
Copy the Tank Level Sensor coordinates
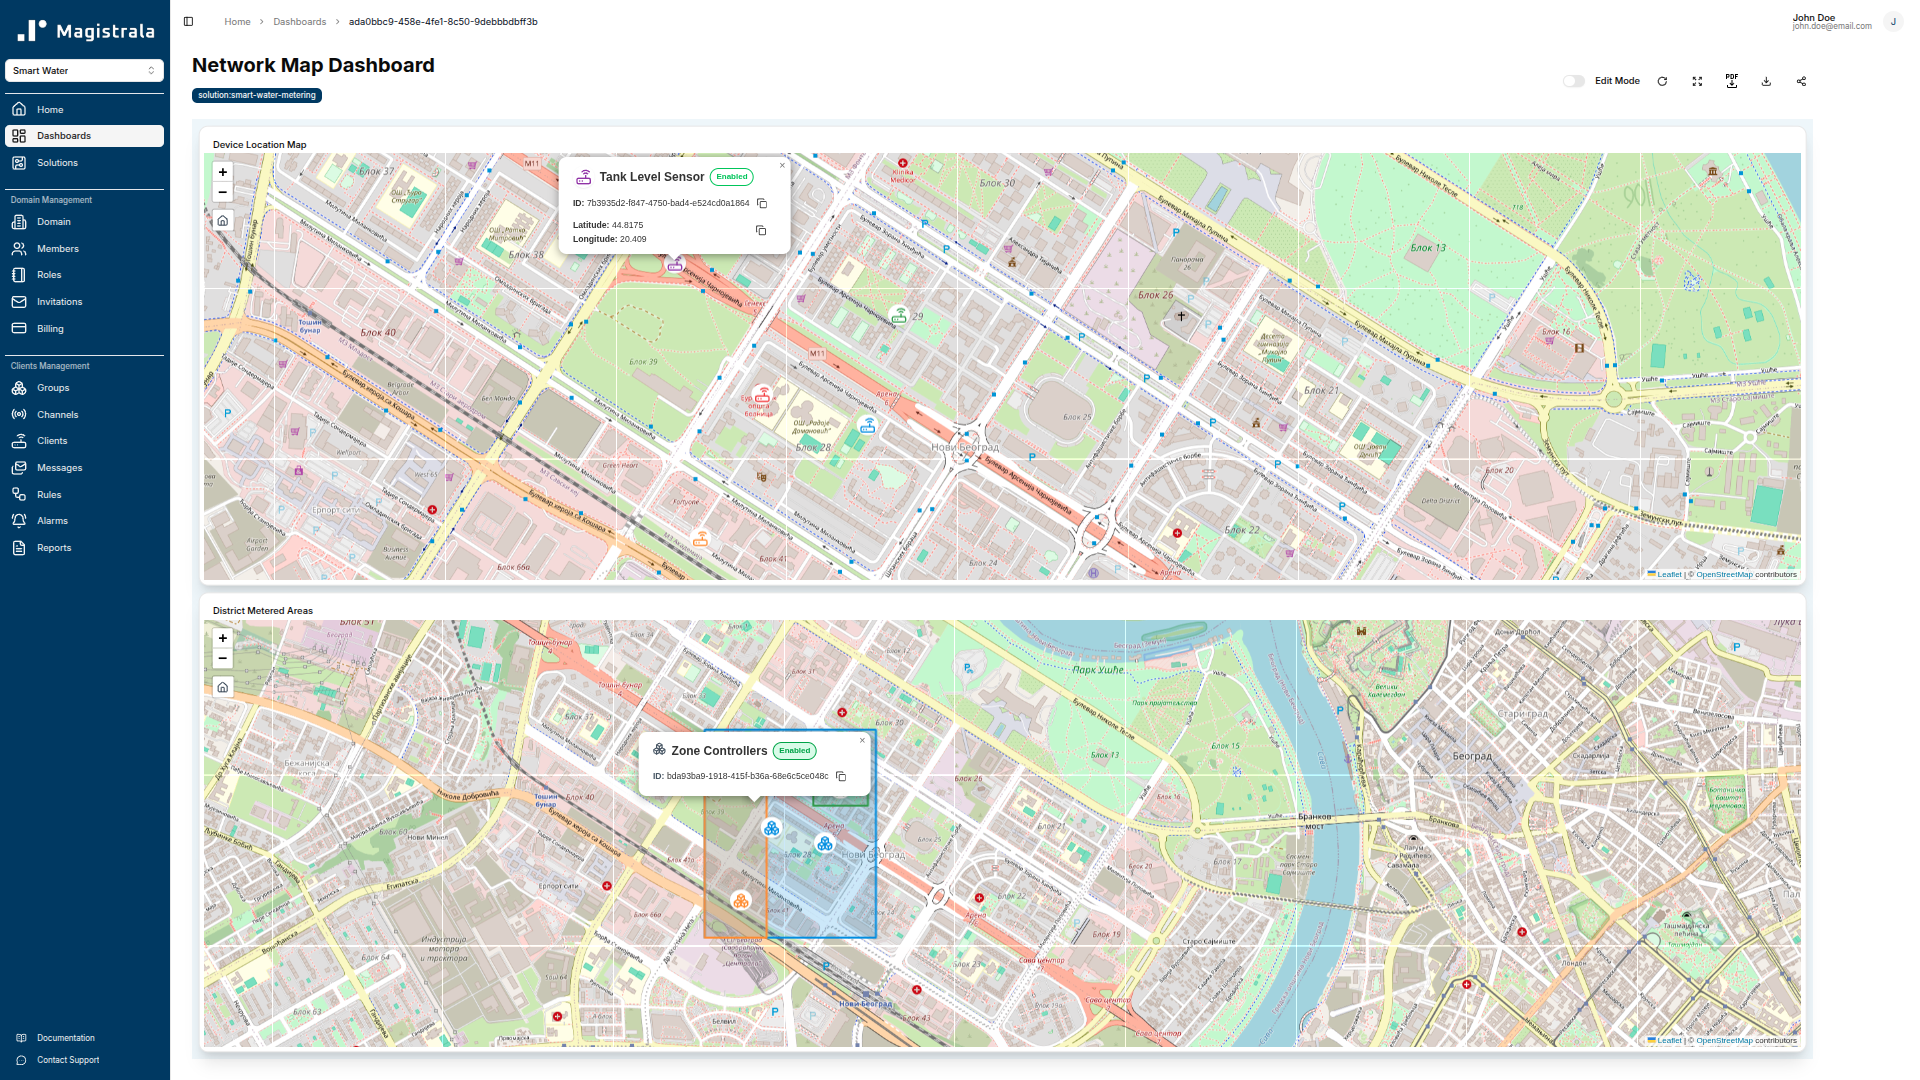click(761, 230)
